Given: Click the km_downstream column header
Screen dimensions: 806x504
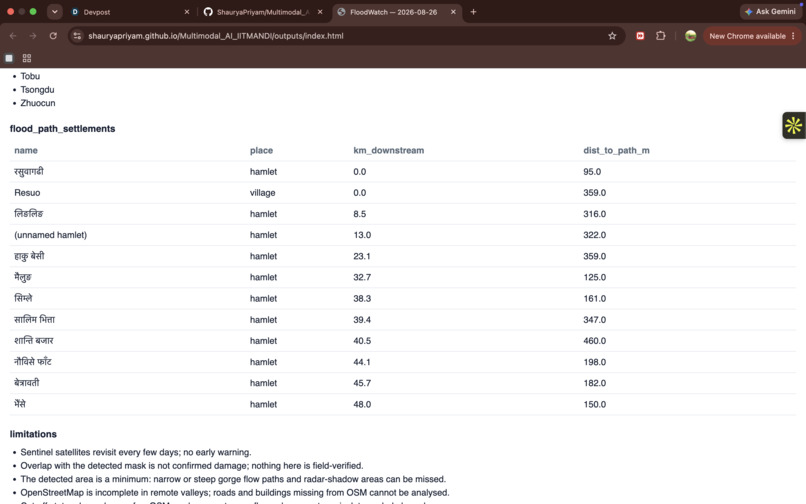Looking at the screenshot, I should 389,150.
